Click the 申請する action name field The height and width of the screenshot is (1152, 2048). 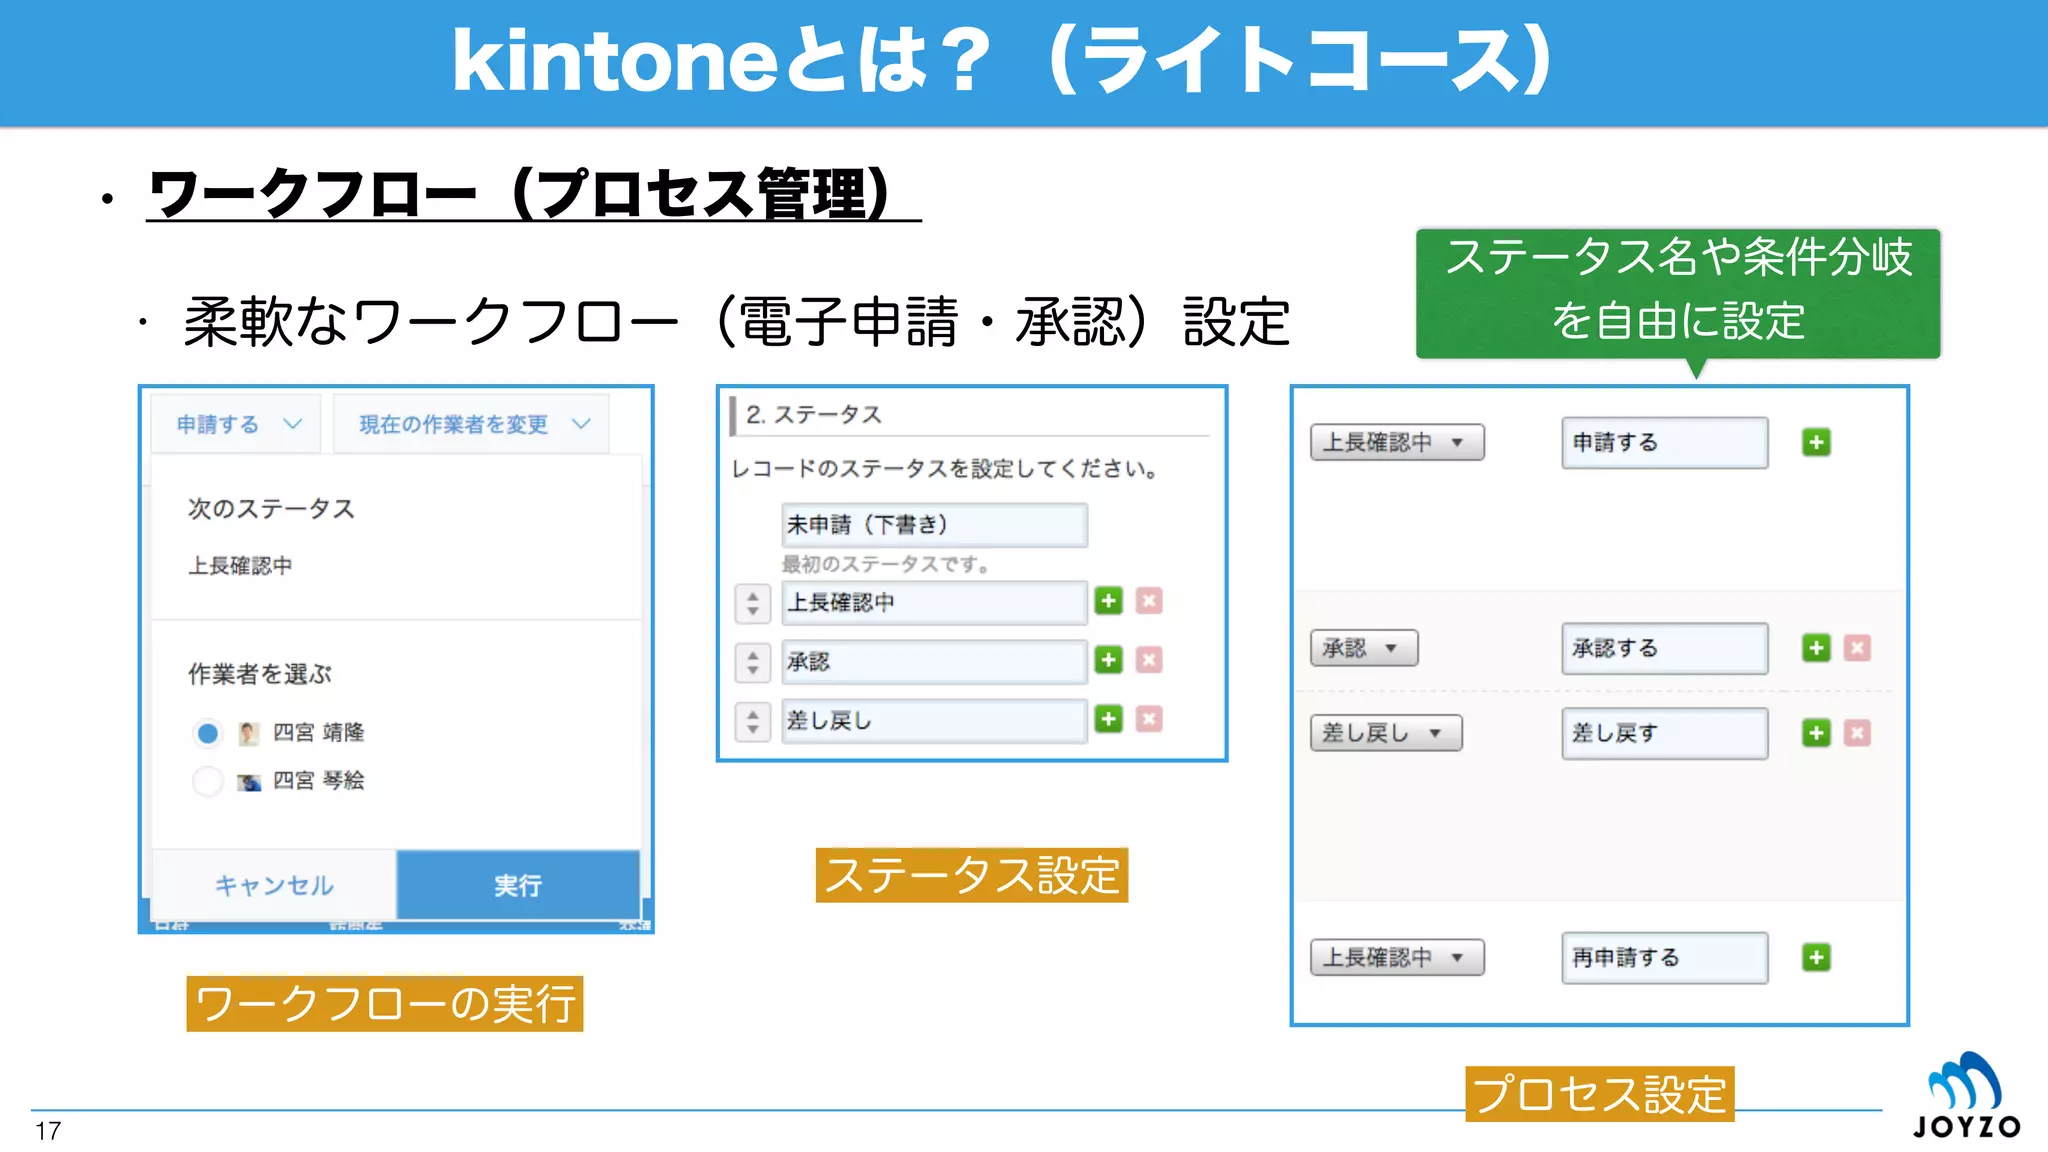(x=1665, y=442)
